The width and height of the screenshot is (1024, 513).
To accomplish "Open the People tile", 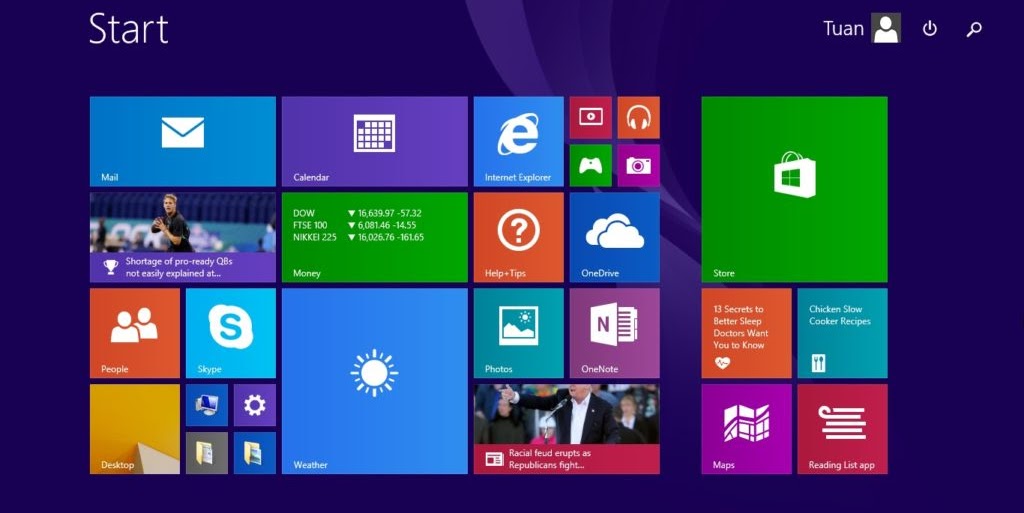I will pos(135,334).
